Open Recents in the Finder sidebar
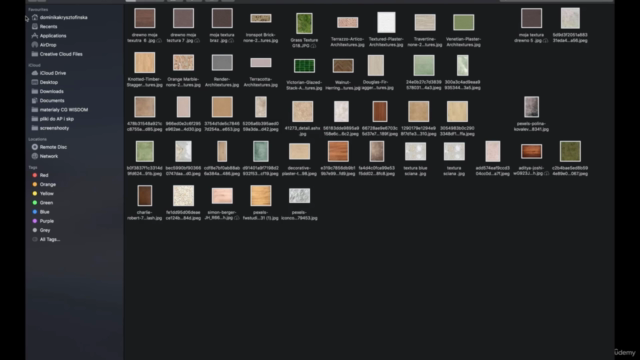The image size is (640, 360). pyautogui.click(x=44, y=27)
